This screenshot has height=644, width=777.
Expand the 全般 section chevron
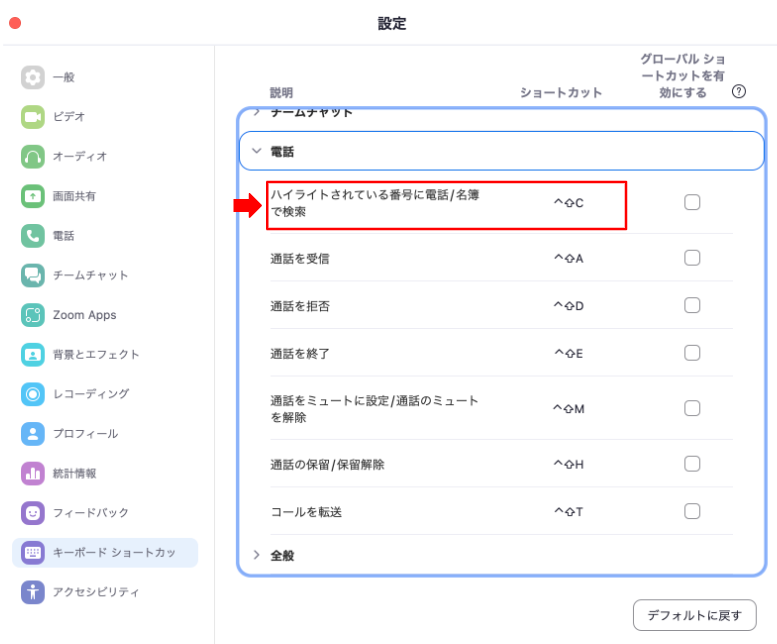[x=256, y=555]
